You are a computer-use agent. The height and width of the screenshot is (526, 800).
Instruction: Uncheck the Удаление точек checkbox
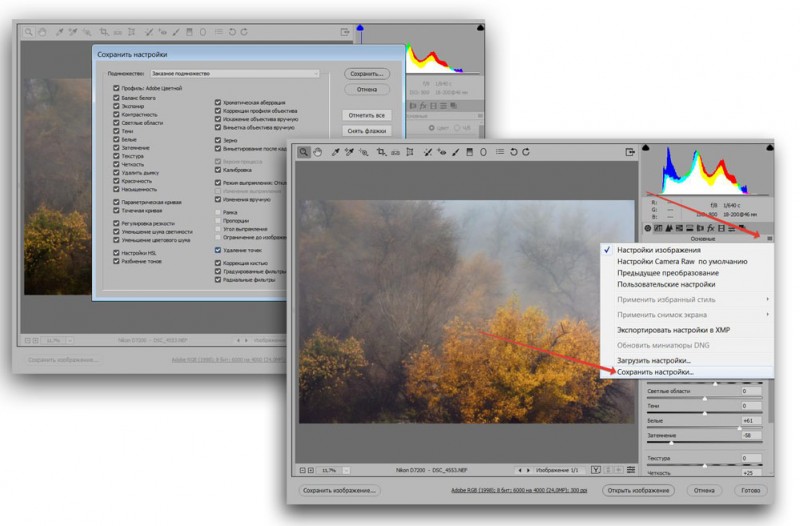pos(218,250)
